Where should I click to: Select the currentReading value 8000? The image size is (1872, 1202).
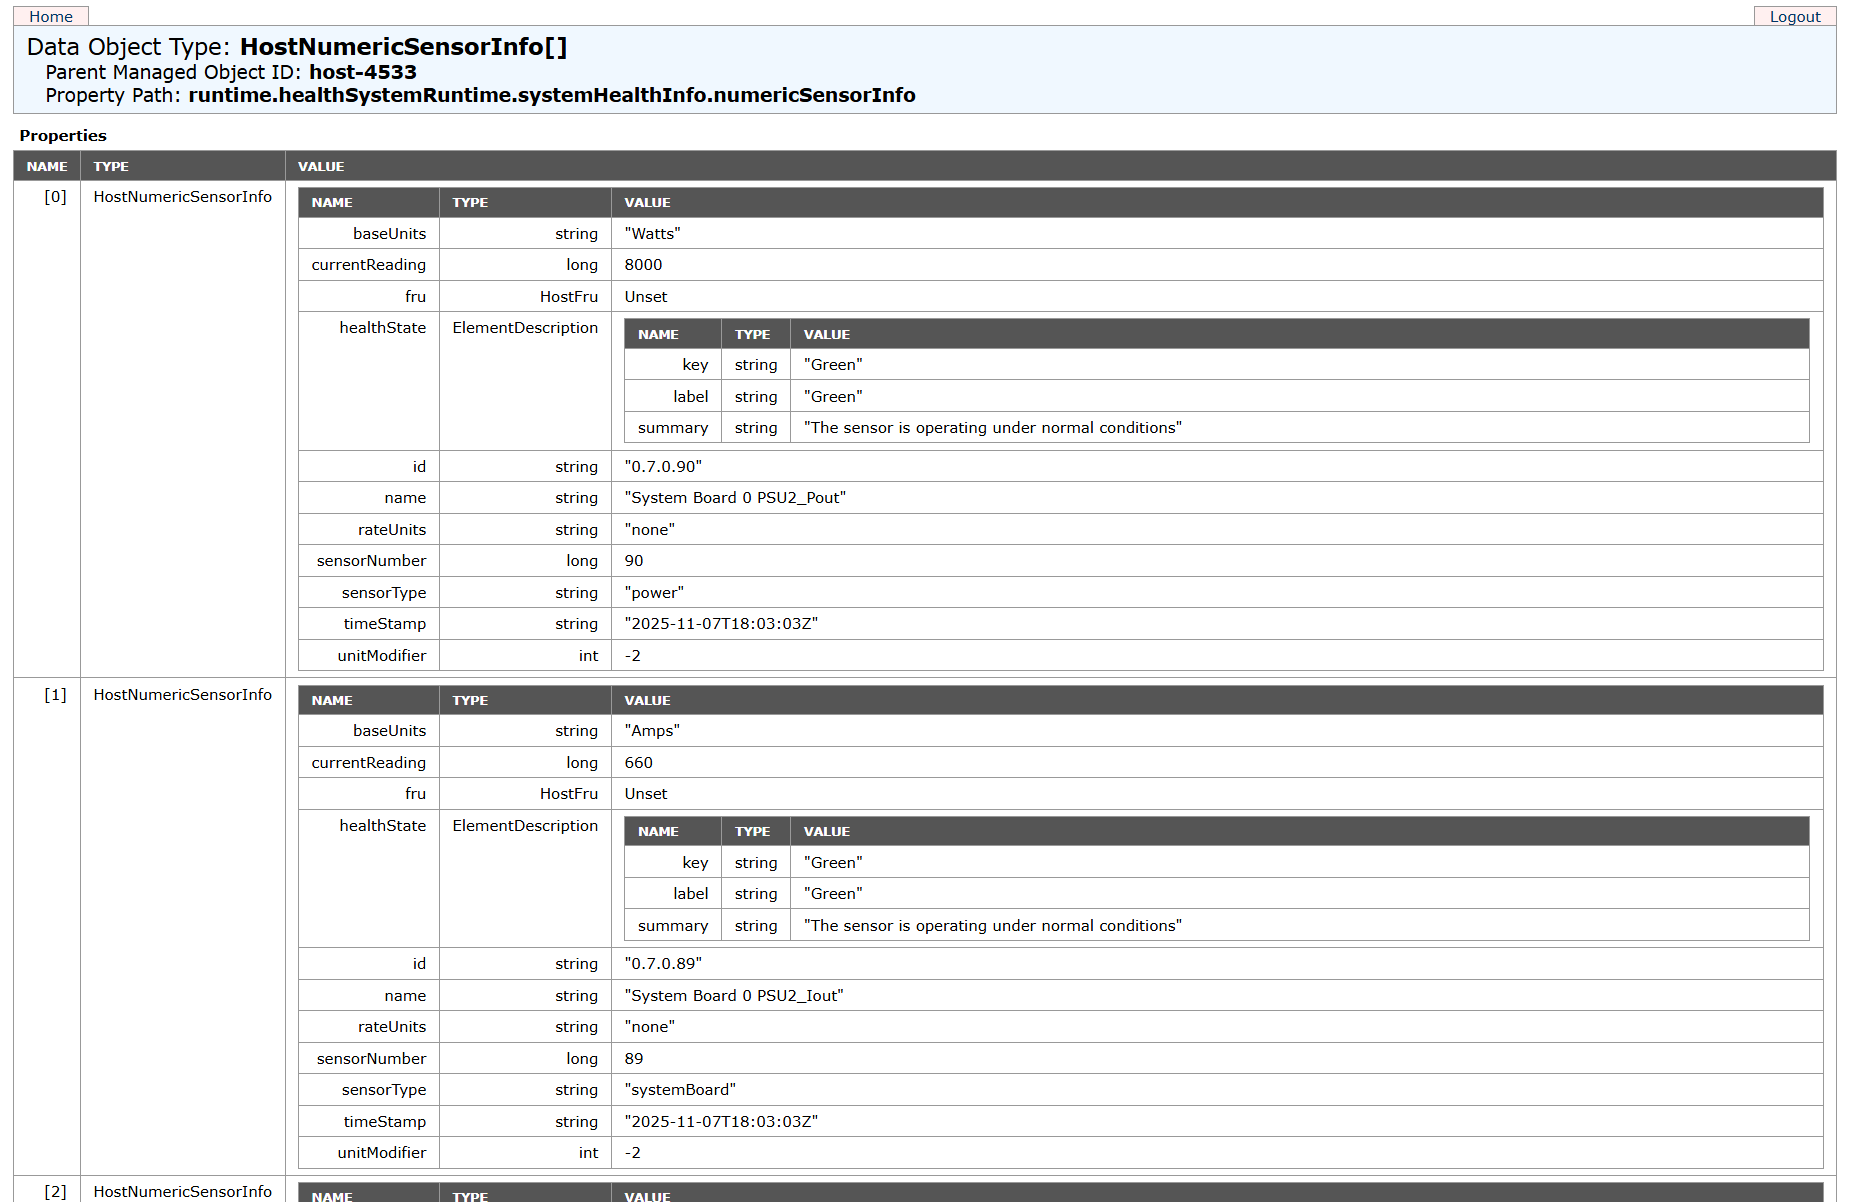coord(643,265)
